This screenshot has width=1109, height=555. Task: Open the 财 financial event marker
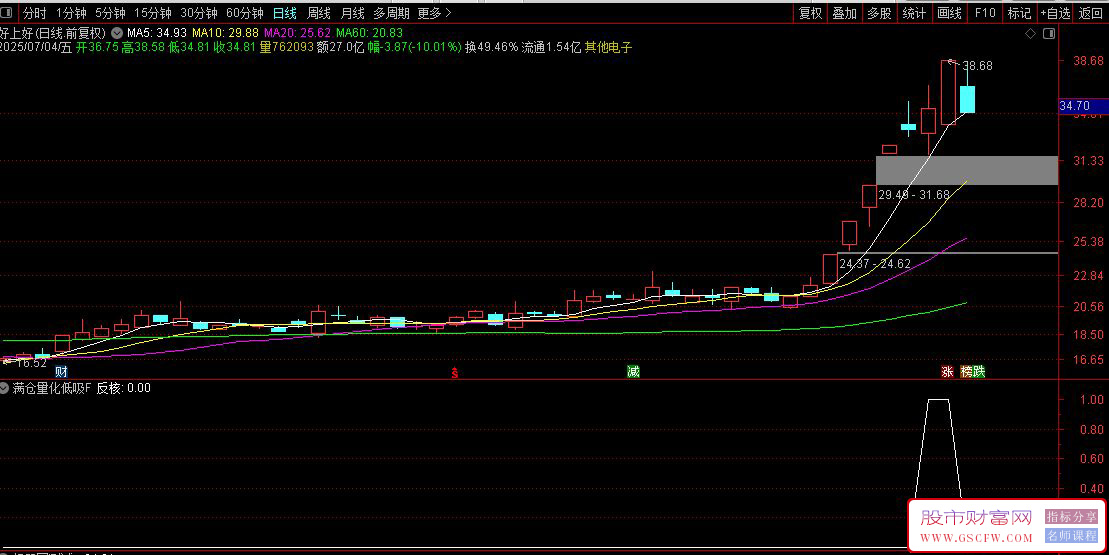[x=62, y=371]
